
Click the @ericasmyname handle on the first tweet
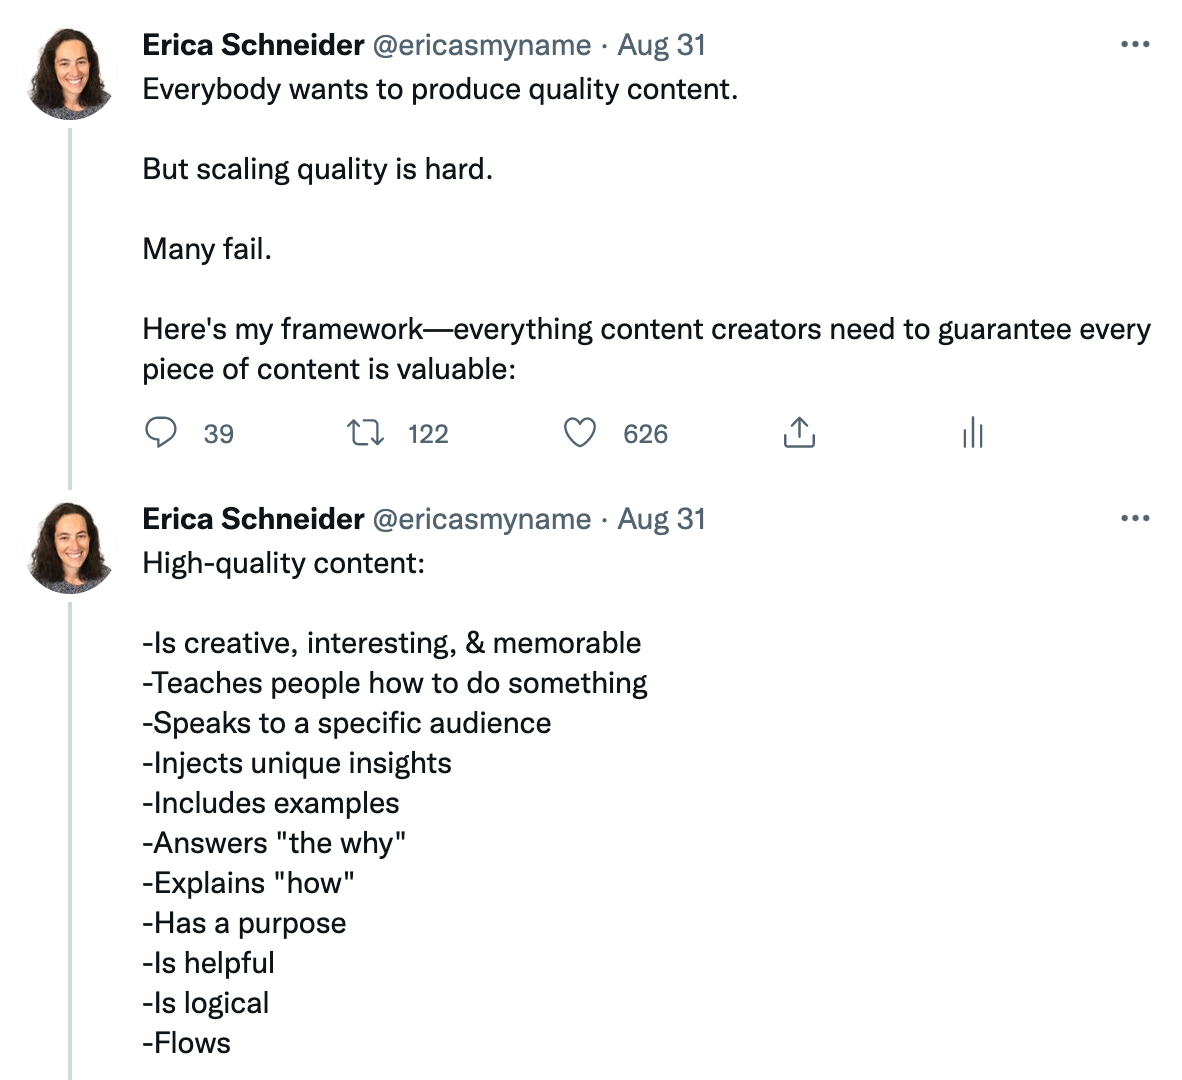[481, 45]
